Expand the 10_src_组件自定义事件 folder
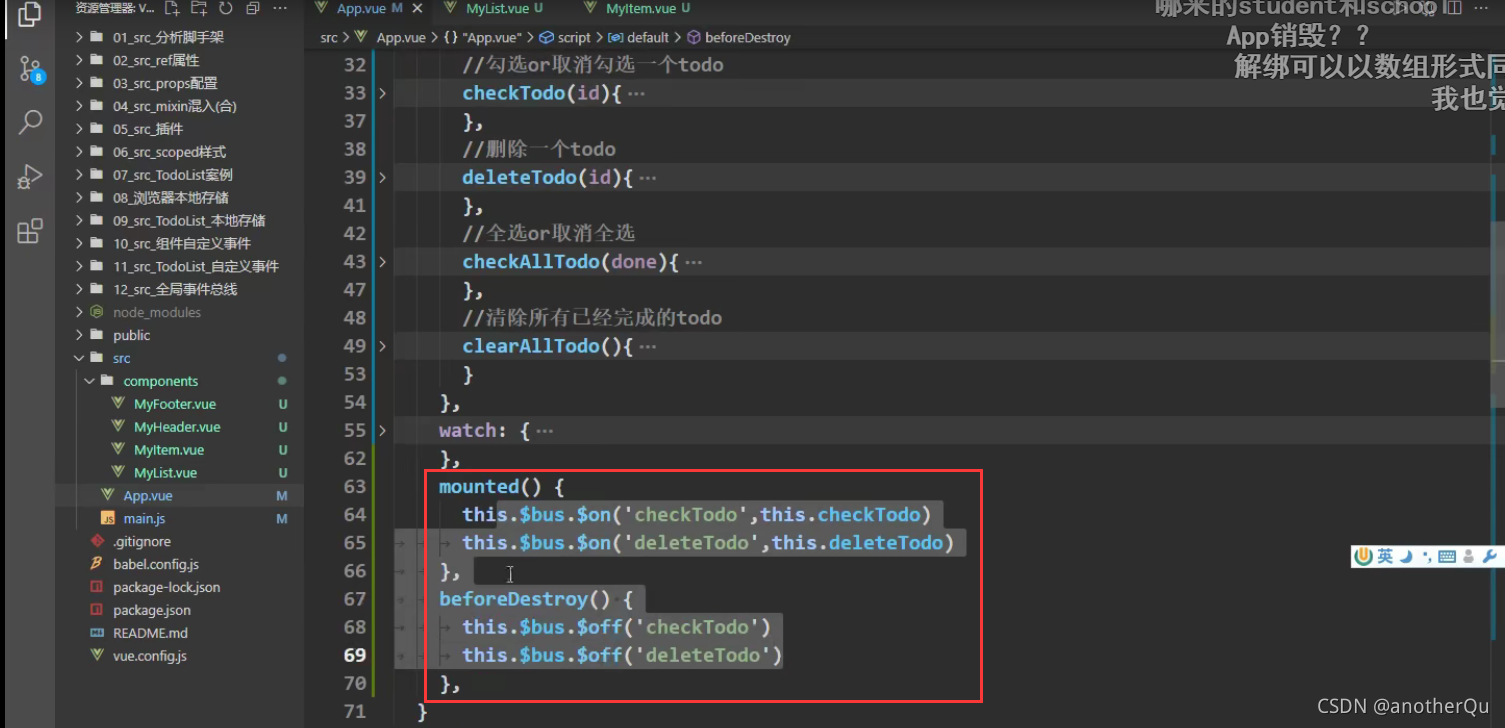The width and height of the screenshot is (1505, 728). click(x=180, y=243)
